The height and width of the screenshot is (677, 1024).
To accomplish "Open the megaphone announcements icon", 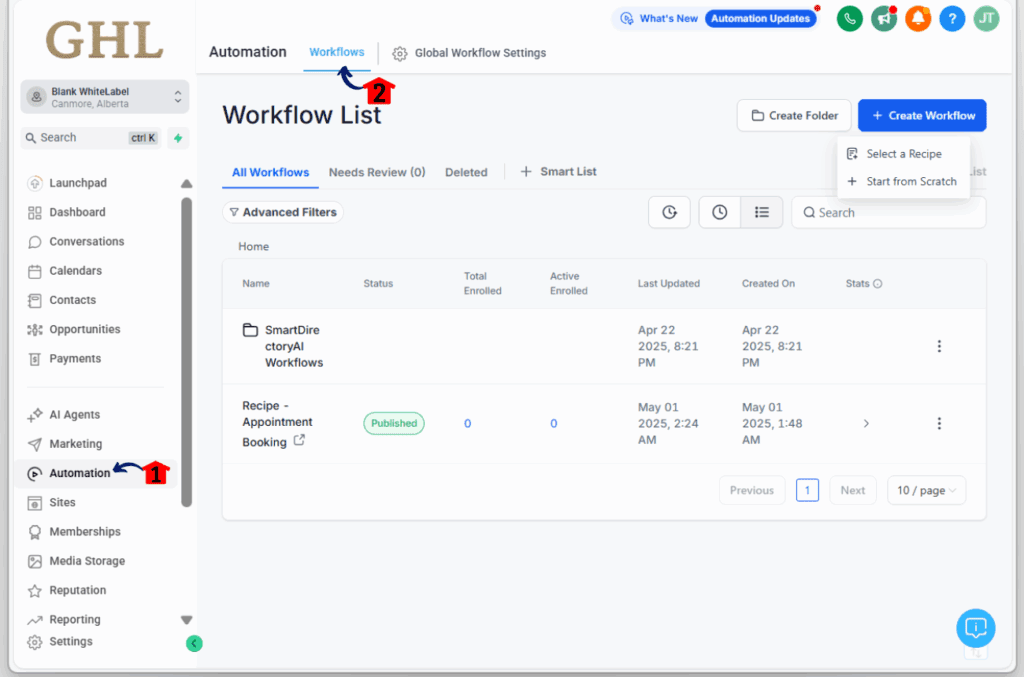I will tap(884, 18).
